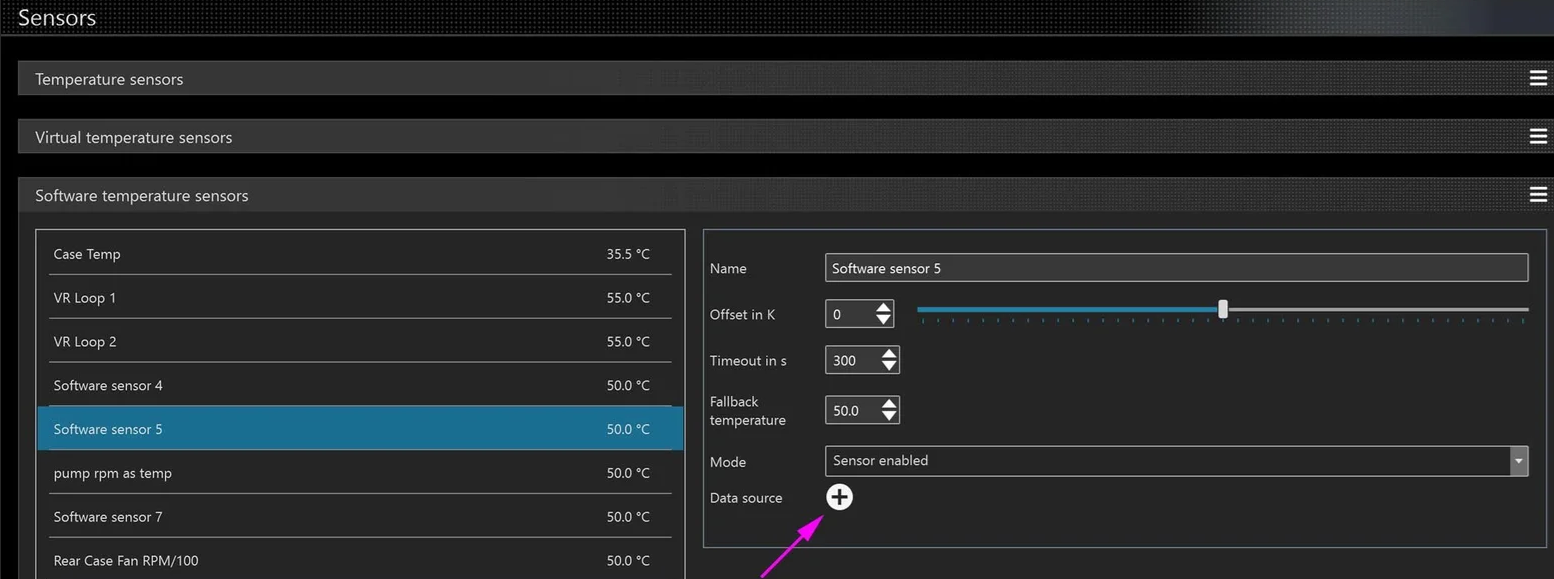Increase Timeout in s with up arrow
The image size is (1554, 579).
click(x=889, y=354)
